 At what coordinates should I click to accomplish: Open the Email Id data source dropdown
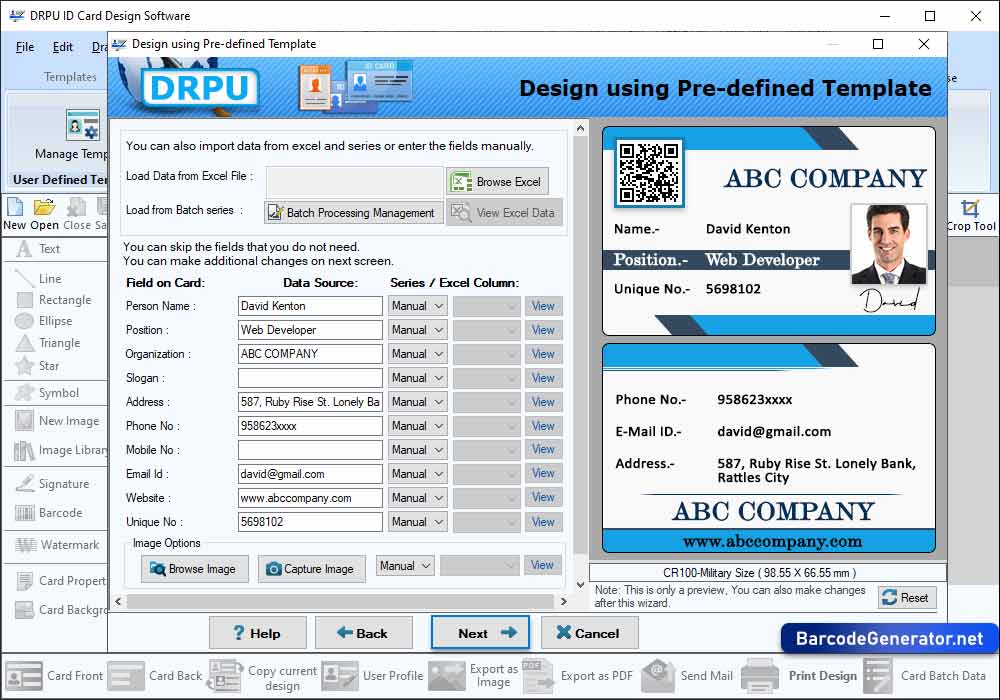pyautogui.click(x=418, y=474)
